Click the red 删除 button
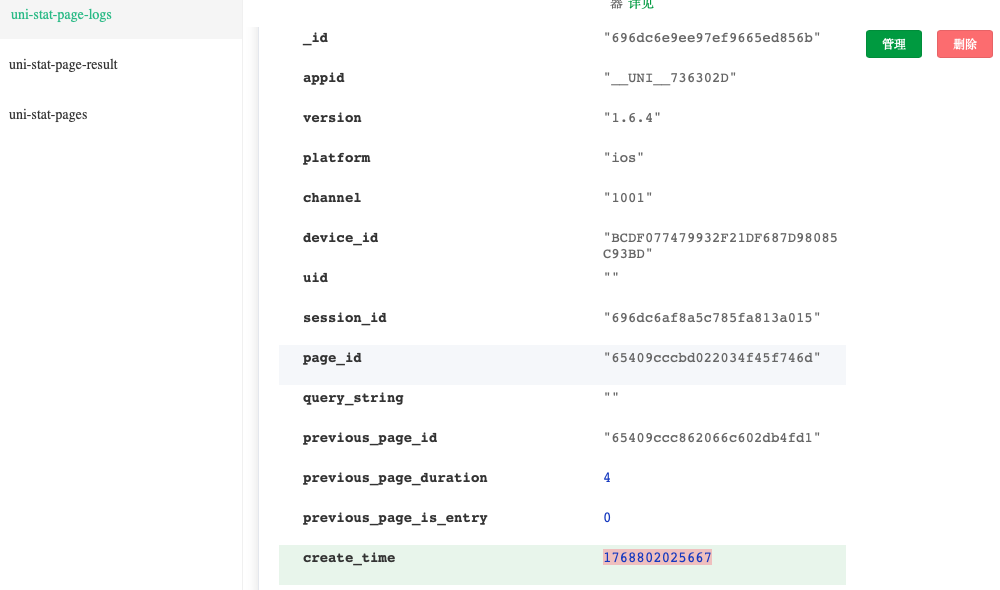1000x590 pixels. click(x=964, y=44)
